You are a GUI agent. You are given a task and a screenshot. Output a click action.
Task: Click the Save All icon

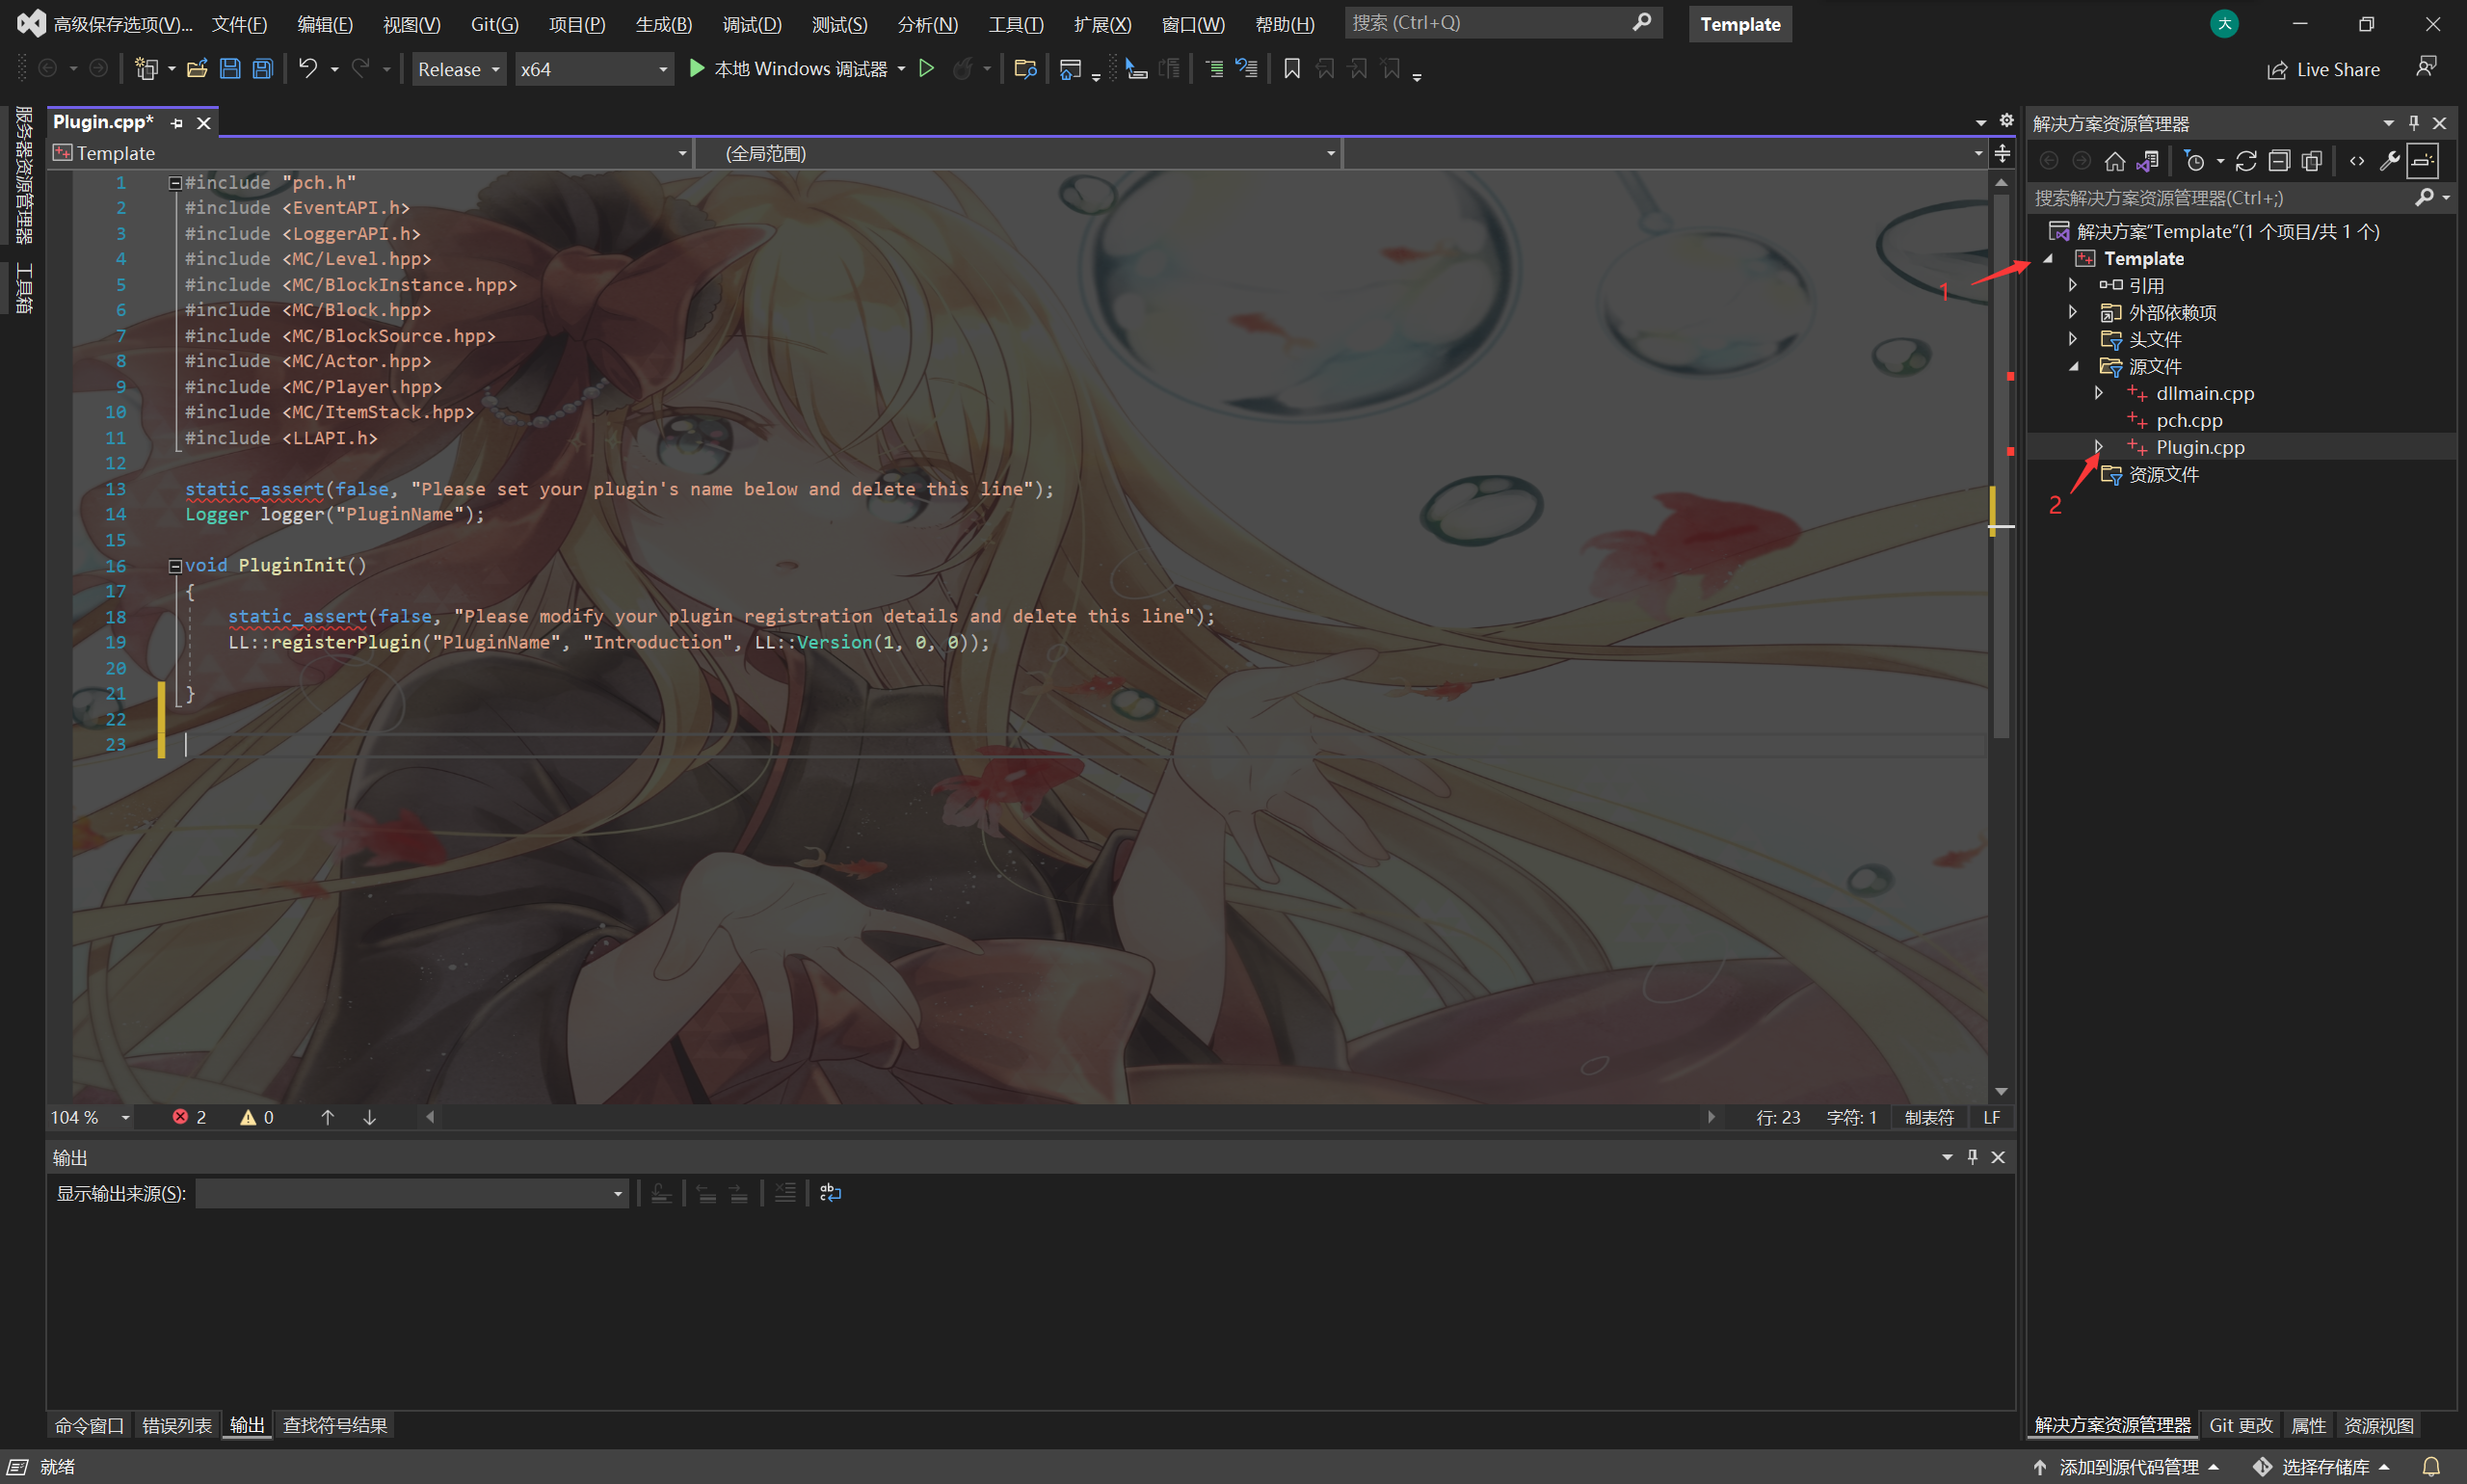[x=263, y=69]
